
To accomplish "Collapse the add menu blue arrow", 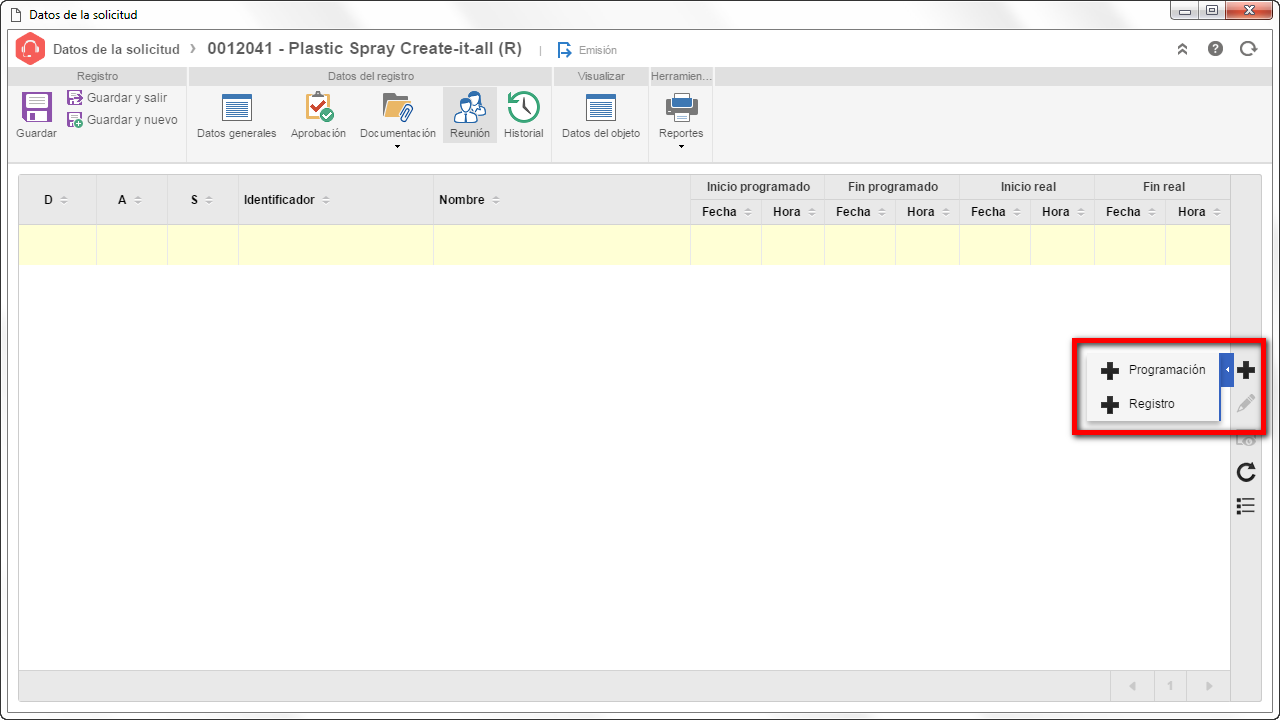I will point(1227,370).
